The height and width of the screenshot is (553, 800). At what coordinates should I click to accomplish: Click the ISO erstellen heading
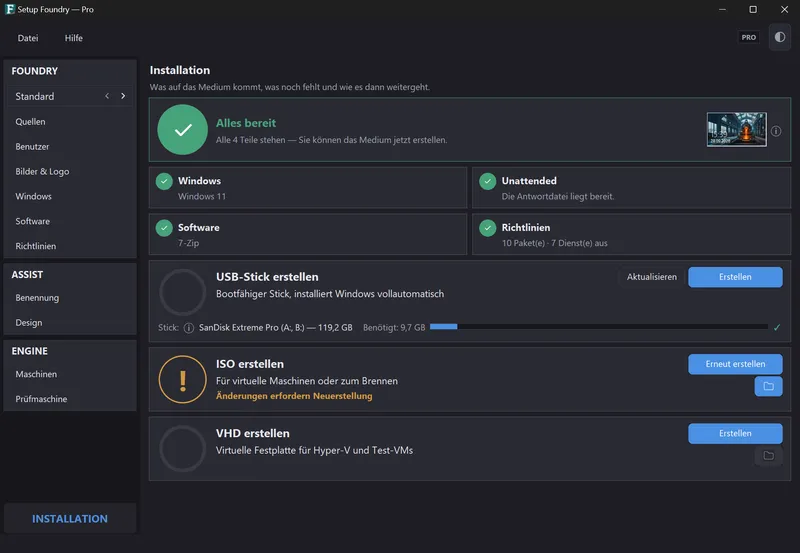[249, 364]
